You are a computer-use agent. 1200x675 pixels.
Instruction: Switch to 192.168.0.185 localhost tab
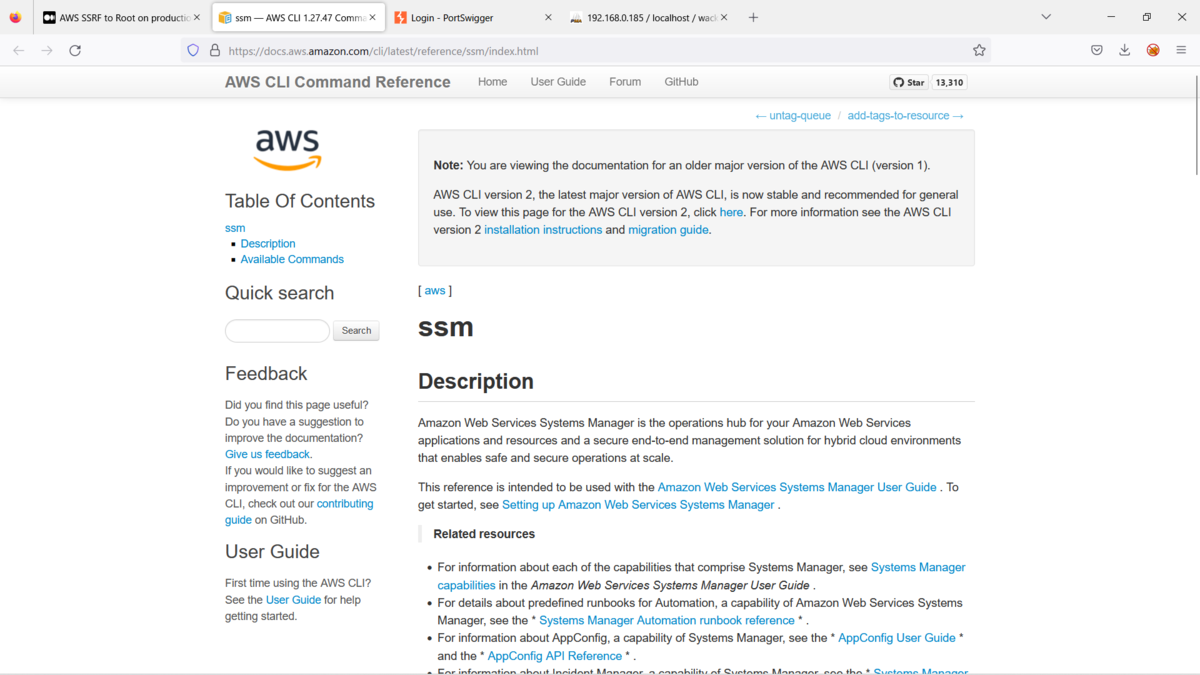[648, 17]
